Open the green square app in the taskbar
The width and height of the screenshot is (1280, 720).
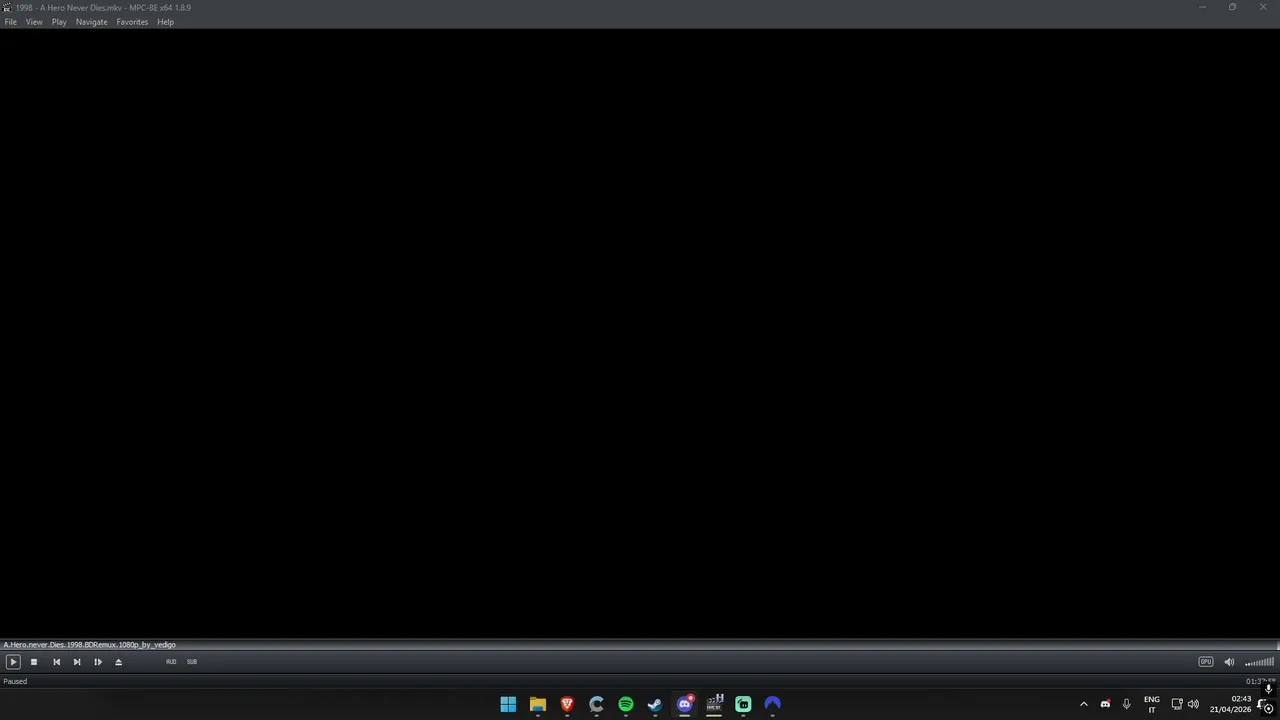pos(743,704)
